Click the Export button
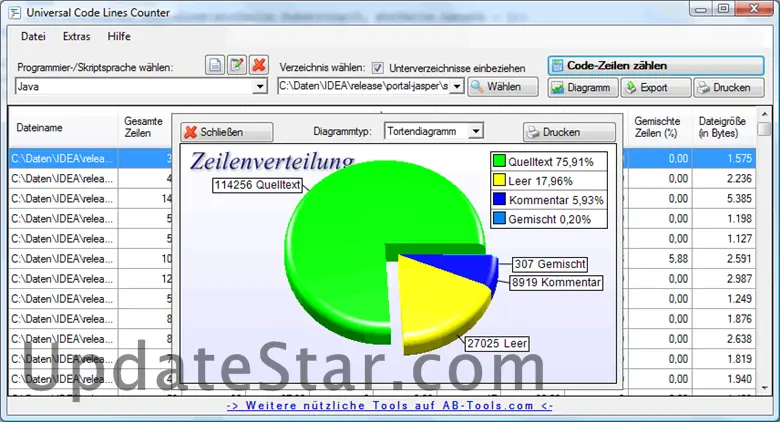780x422 pixels. coord(656,88)
